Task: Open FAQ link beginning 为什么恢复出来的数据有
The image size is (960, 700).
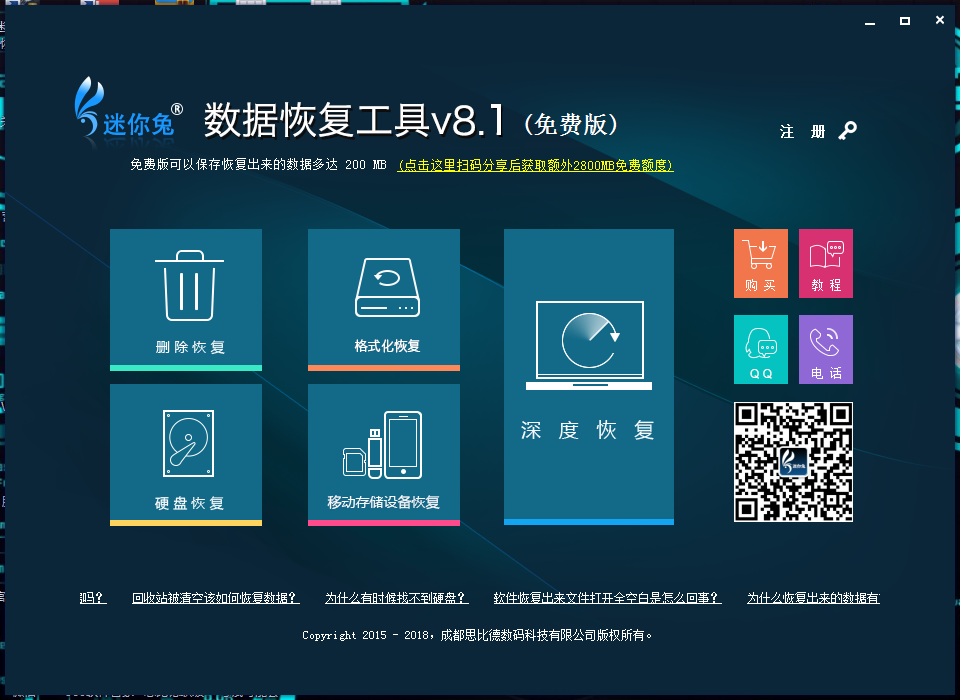Action: (x=813, y=598)
